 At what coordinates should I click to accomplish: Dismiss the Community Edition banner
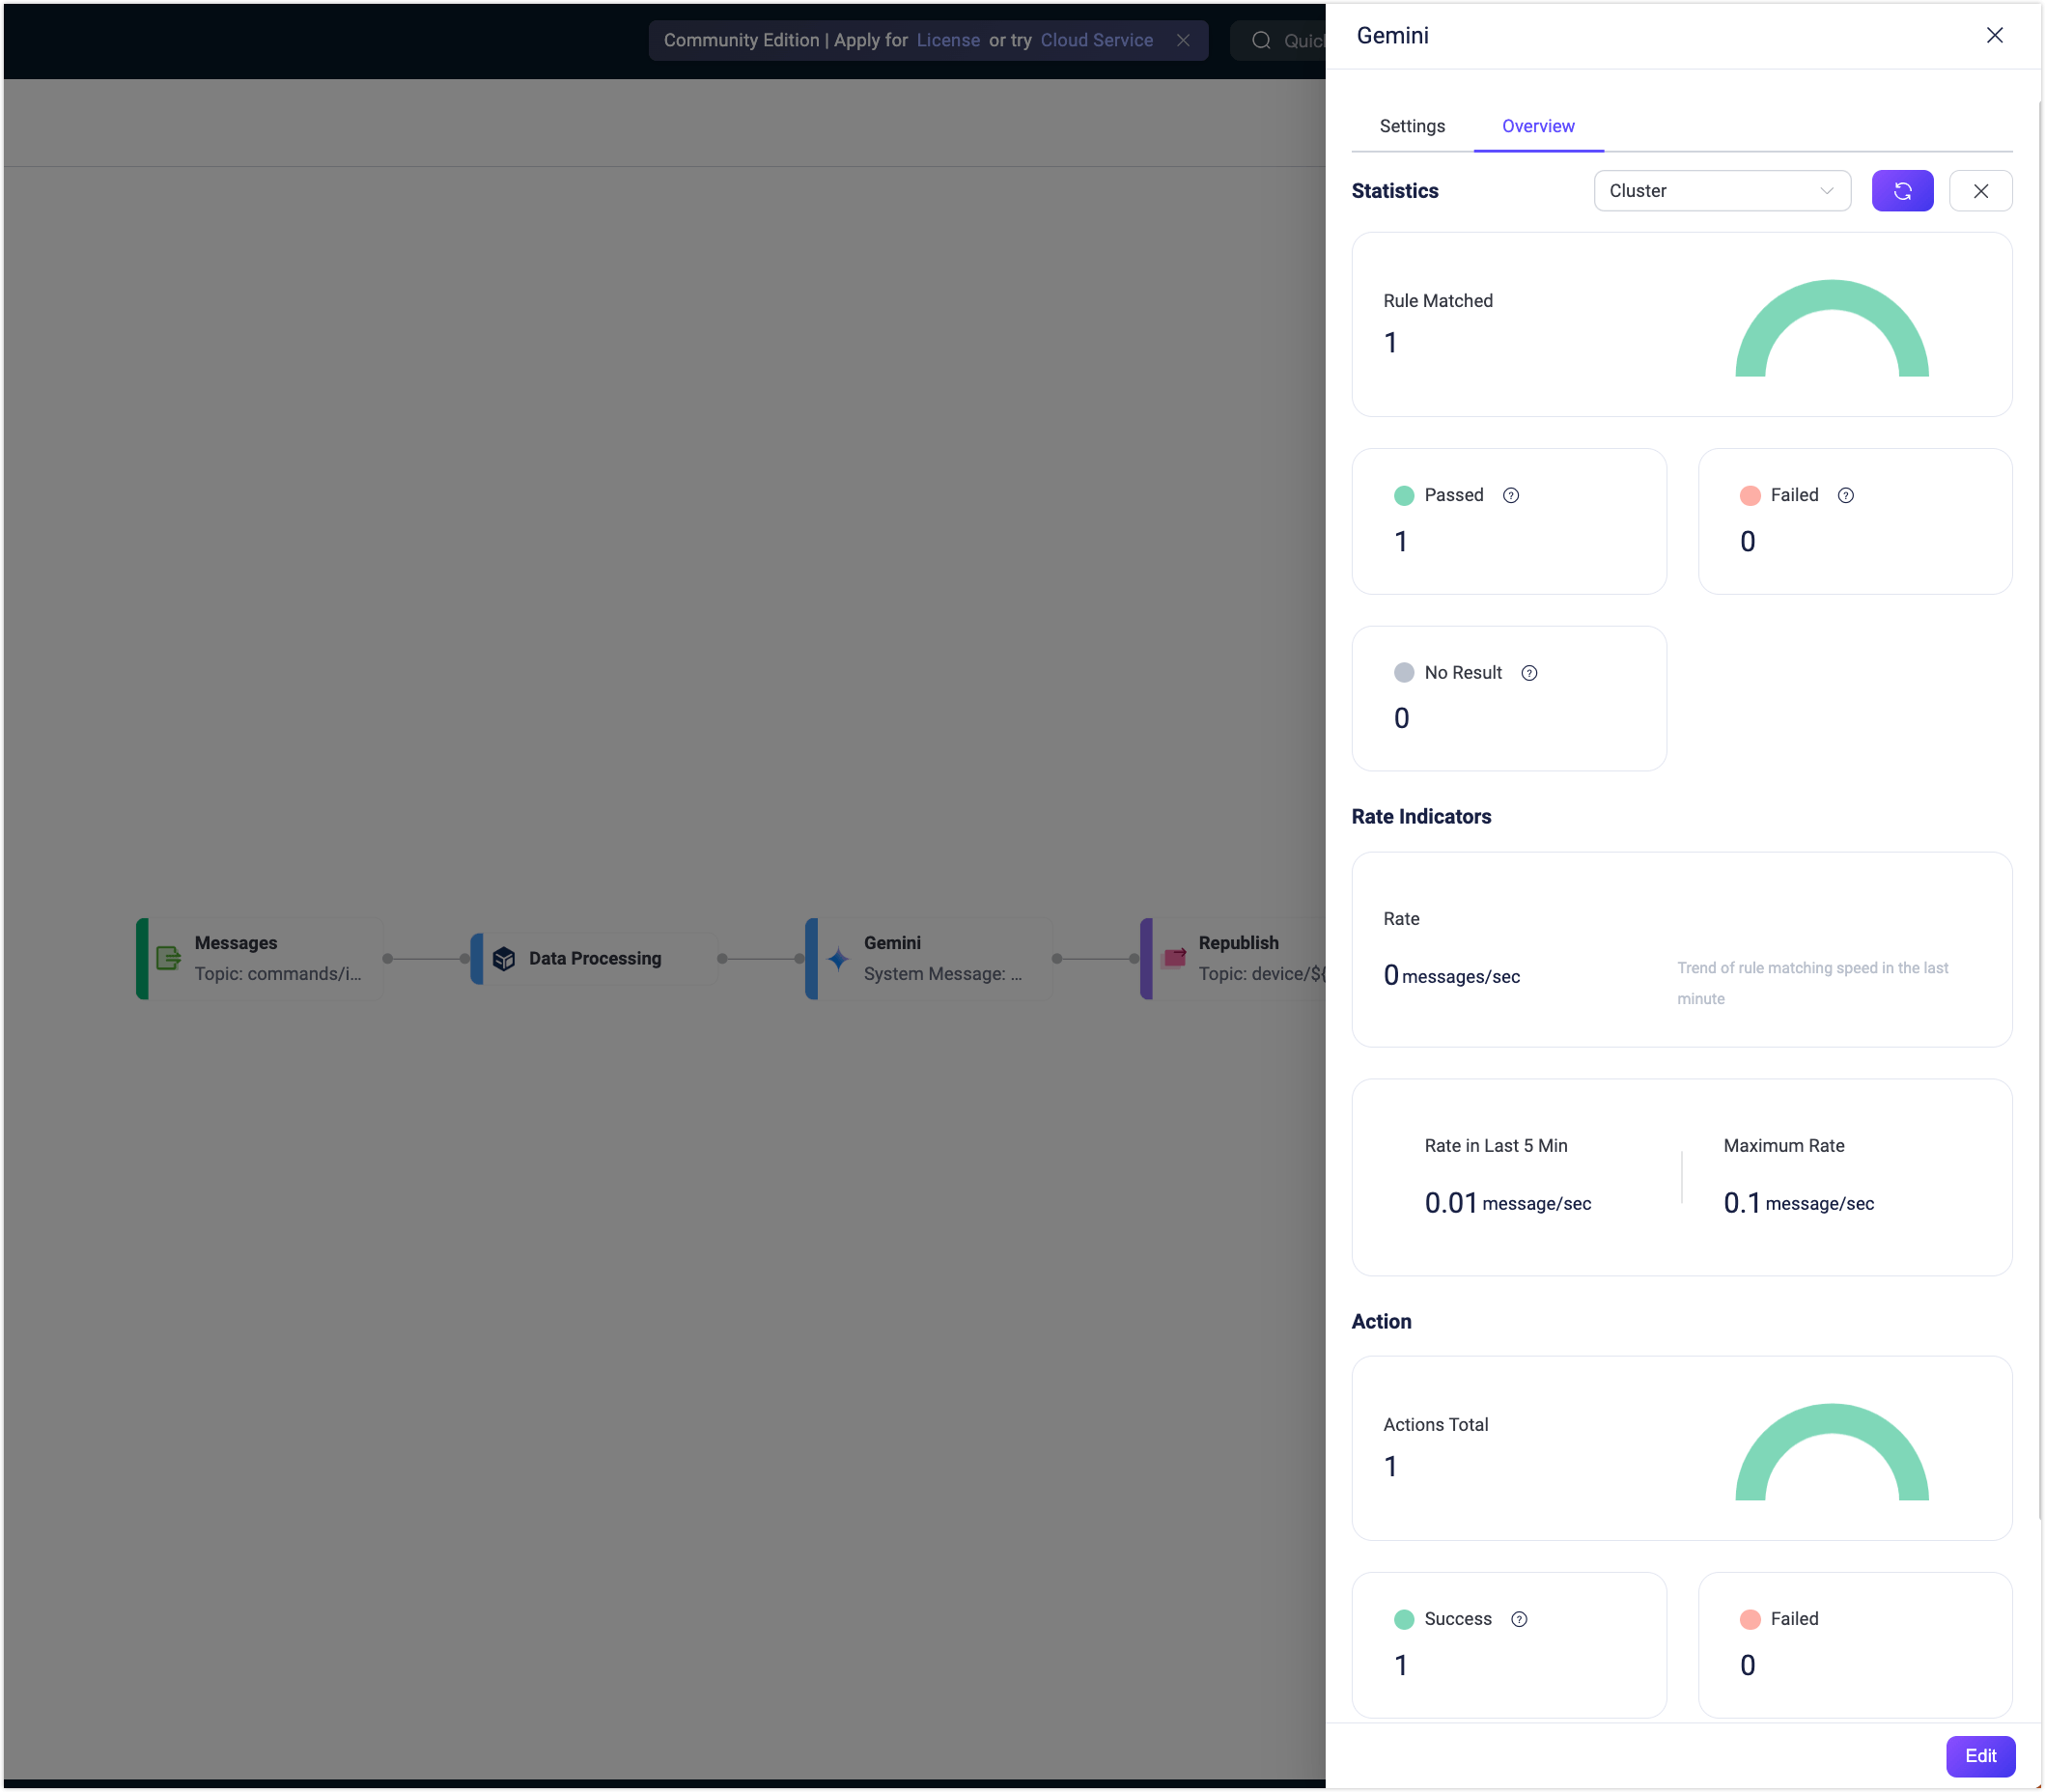[1183, 40]
